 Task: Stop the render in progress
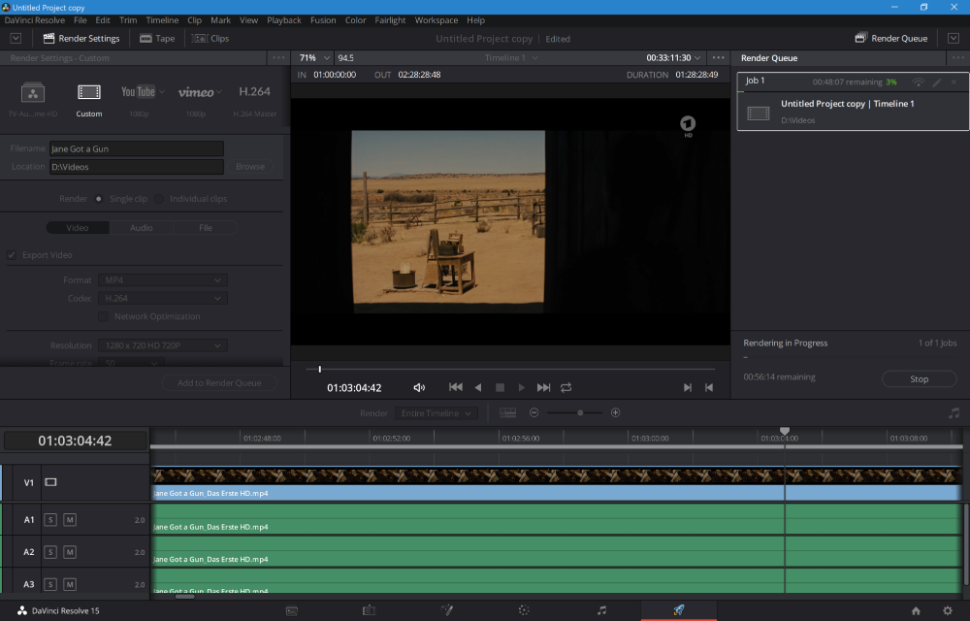[919, 379]
